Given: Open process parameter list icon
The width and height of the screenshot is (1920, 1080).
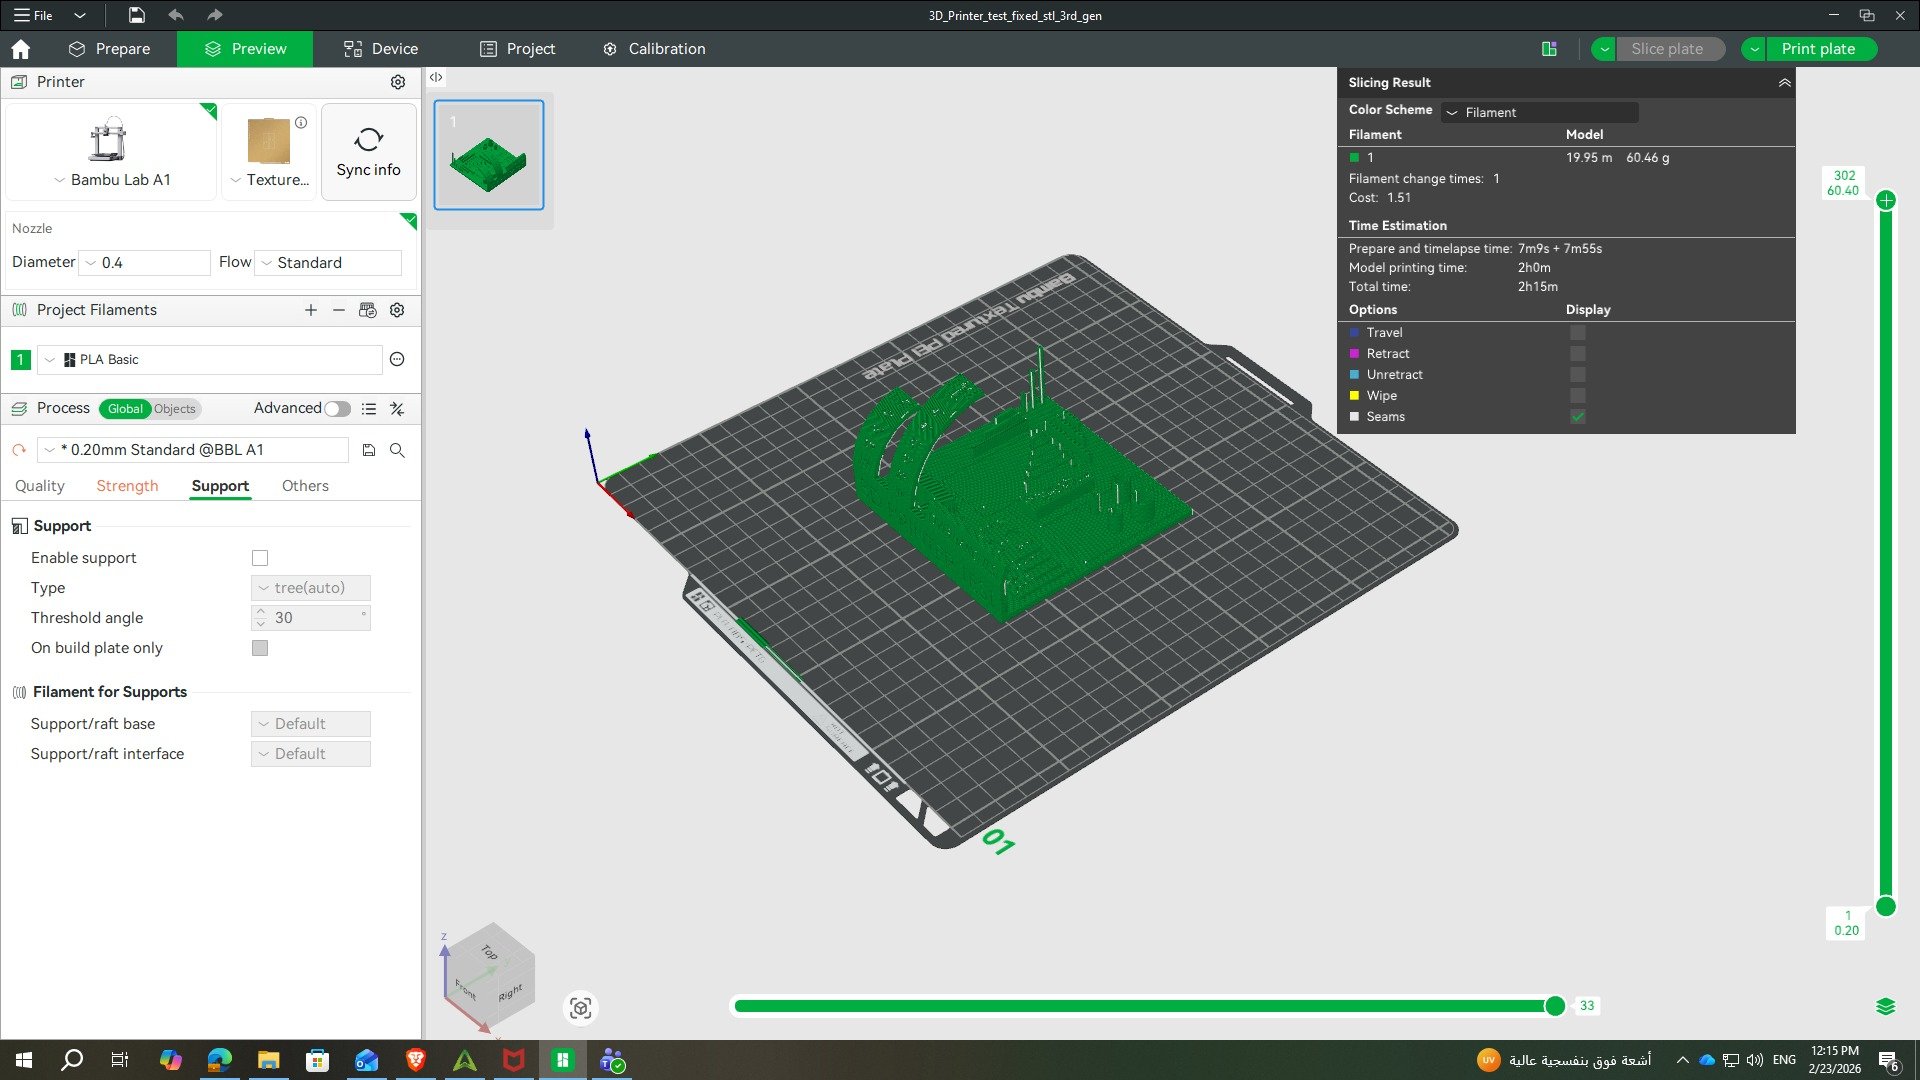Looking at the screenshot, I should tap(369, 409).
